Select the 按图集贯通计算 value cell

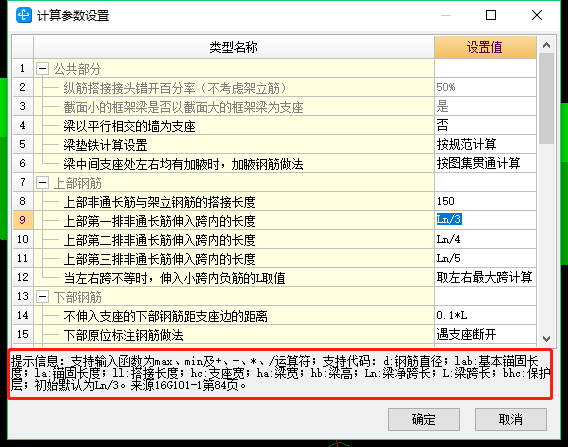[485, 163]
